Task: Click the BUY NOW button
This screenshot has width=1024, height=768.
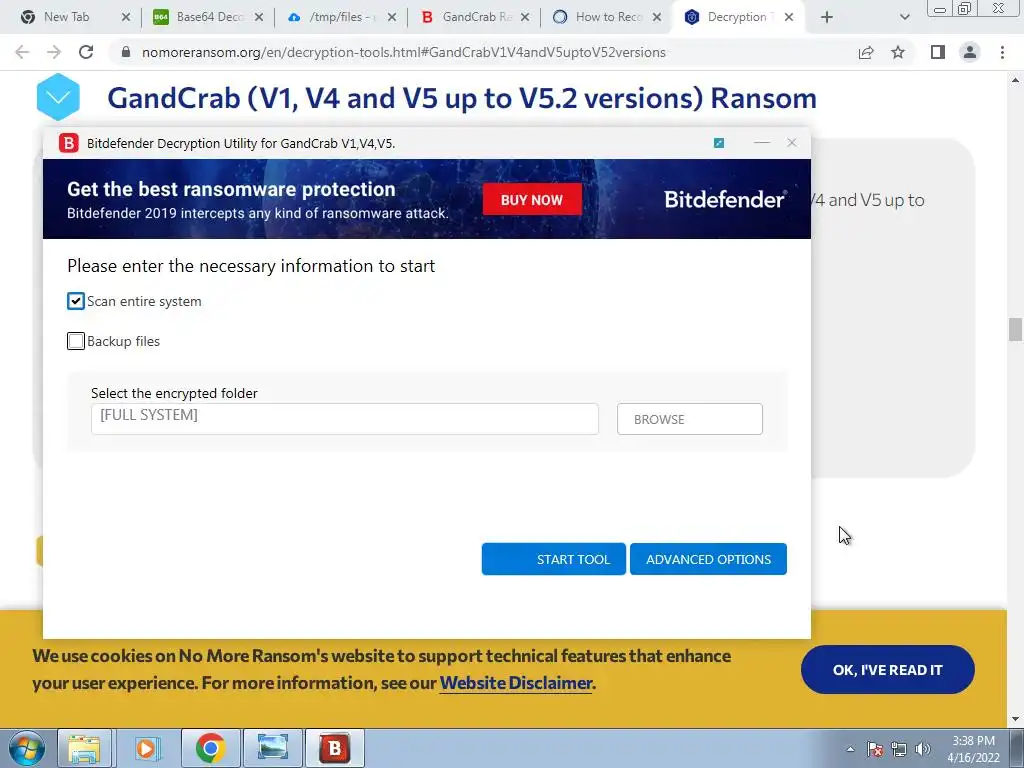Action: (532, 200)
